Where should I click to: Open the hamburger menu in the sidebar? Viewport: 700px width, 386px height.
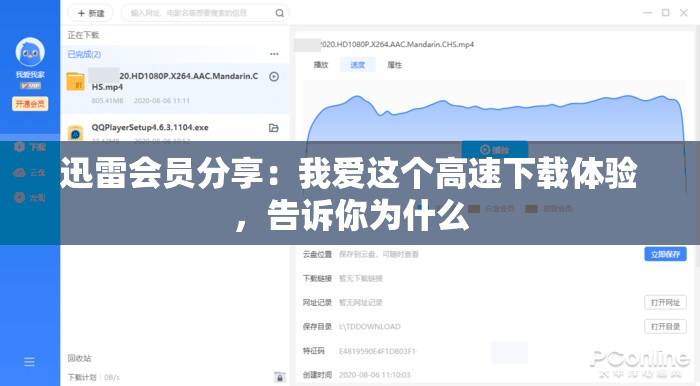29,361
